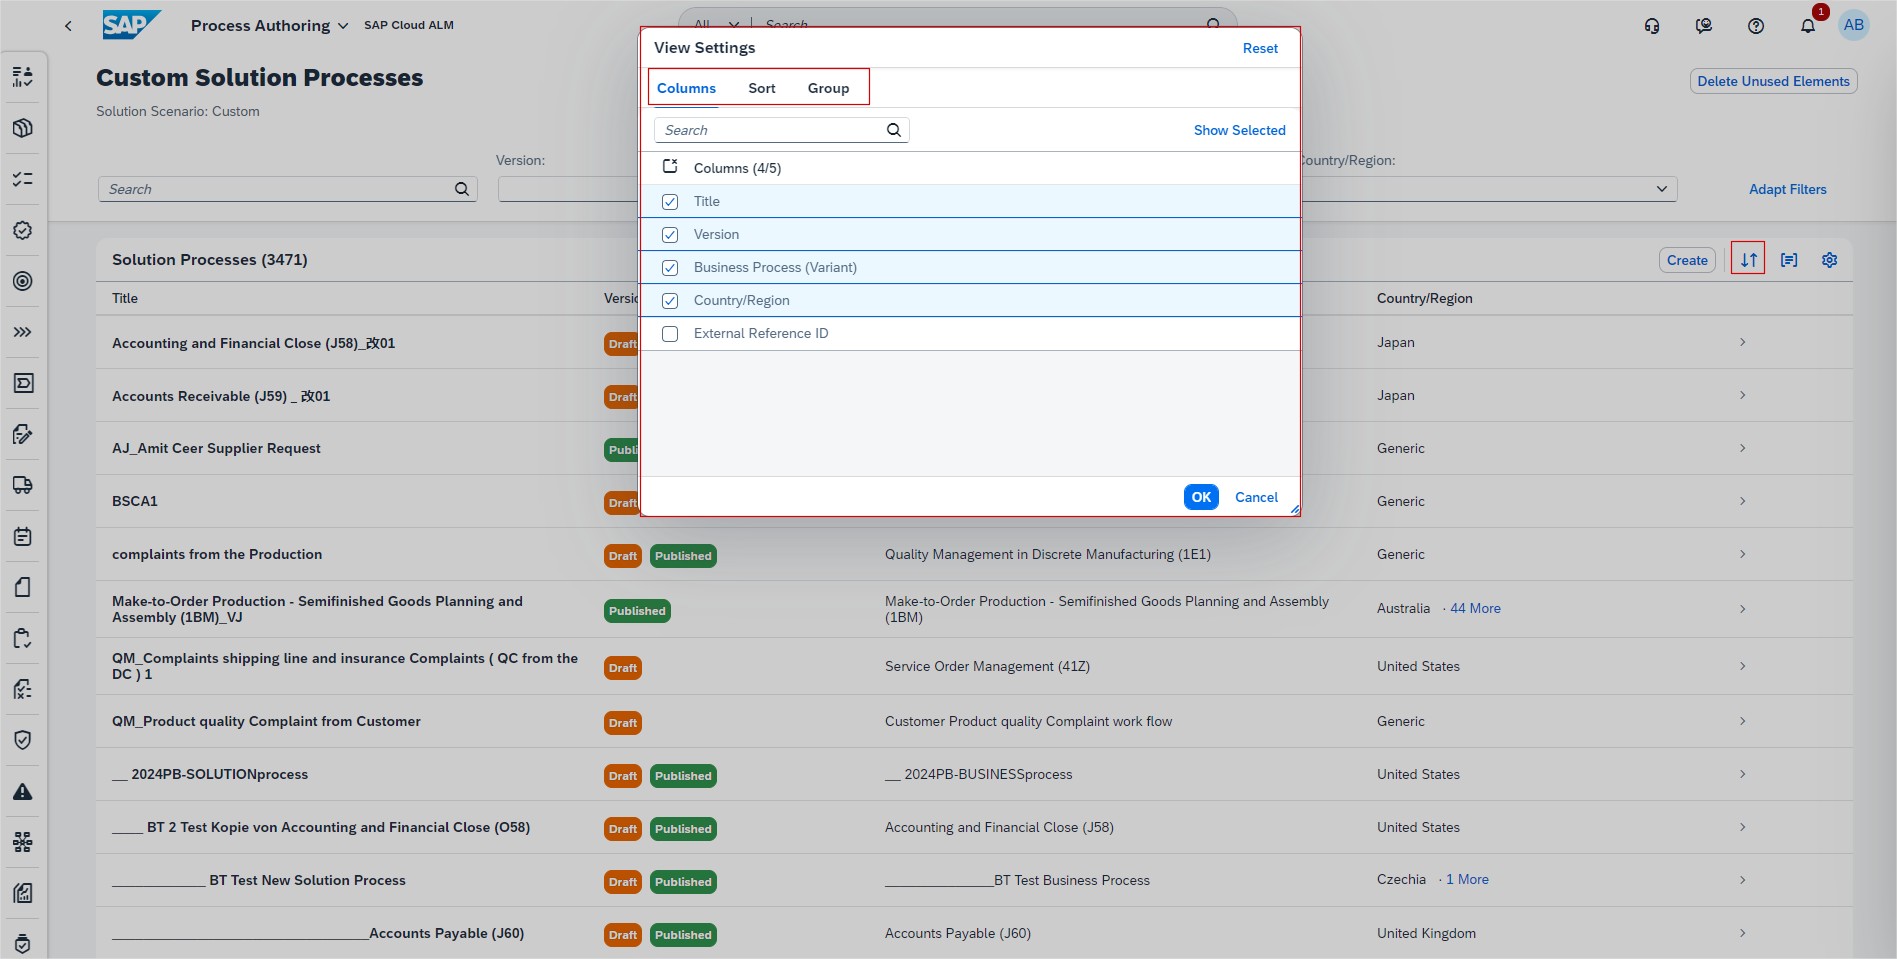Enable the External Reference ID column

[x=670, y=334]
